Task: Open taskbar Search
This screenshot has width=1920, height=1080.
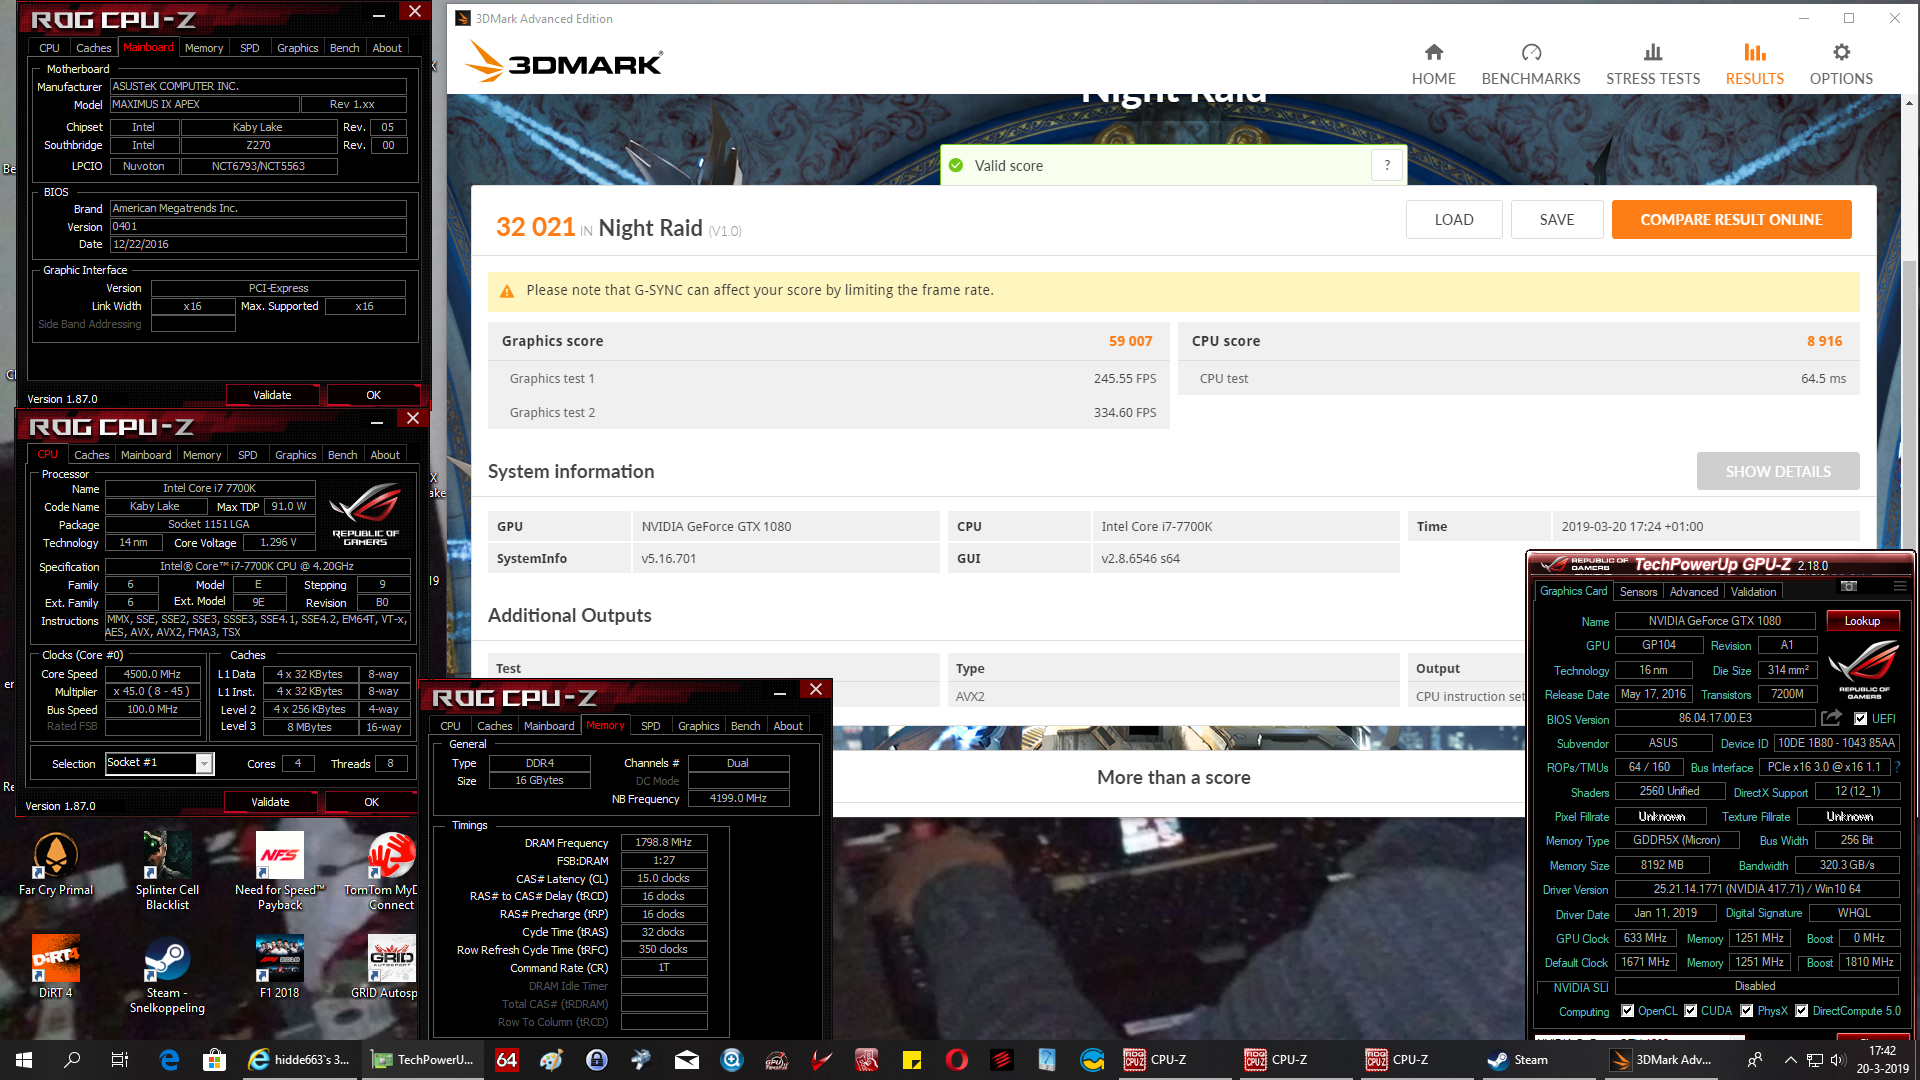Action: (x=72, y=1060)
